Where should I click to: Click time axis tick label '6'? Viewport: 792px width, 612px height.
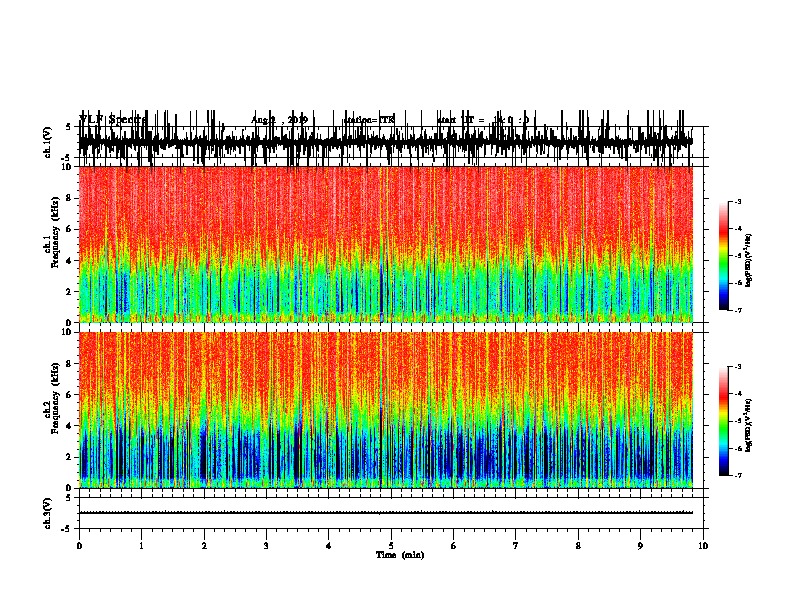tap(453, 545)
